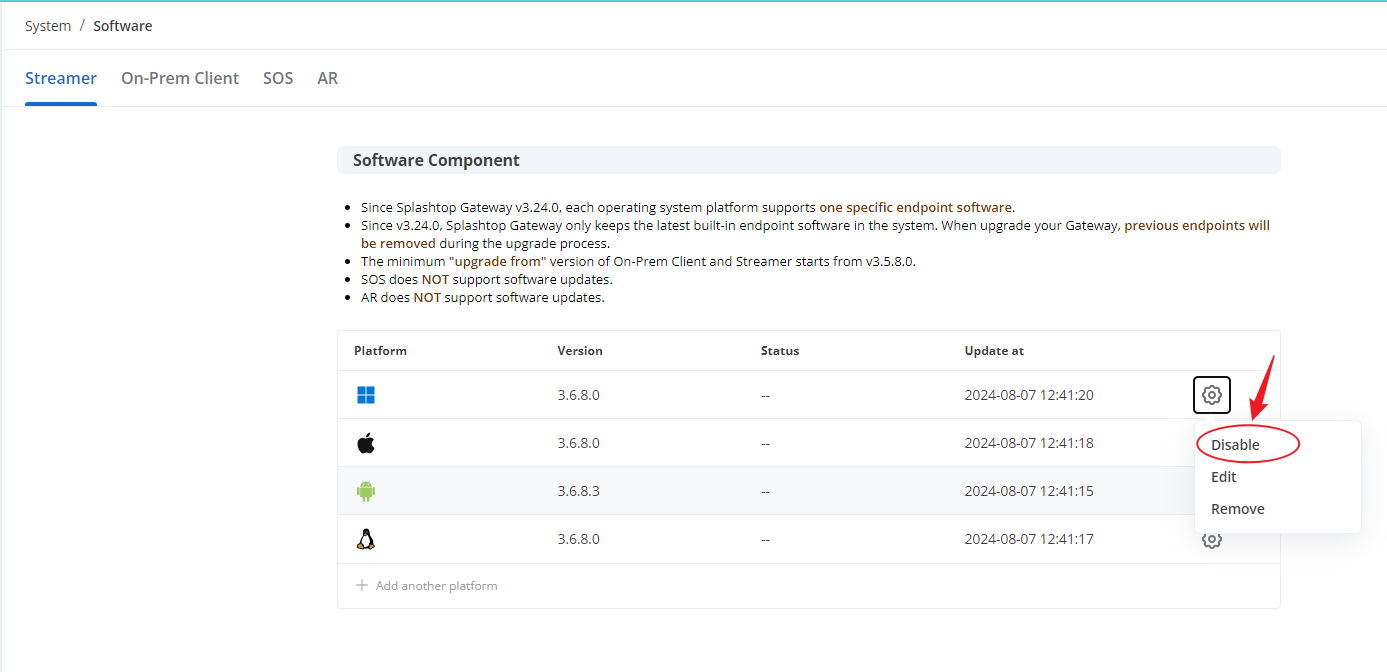Open the Linux row gear settings icon
Viewport: 1387px width, 672px height.
tap(1211, 540)
